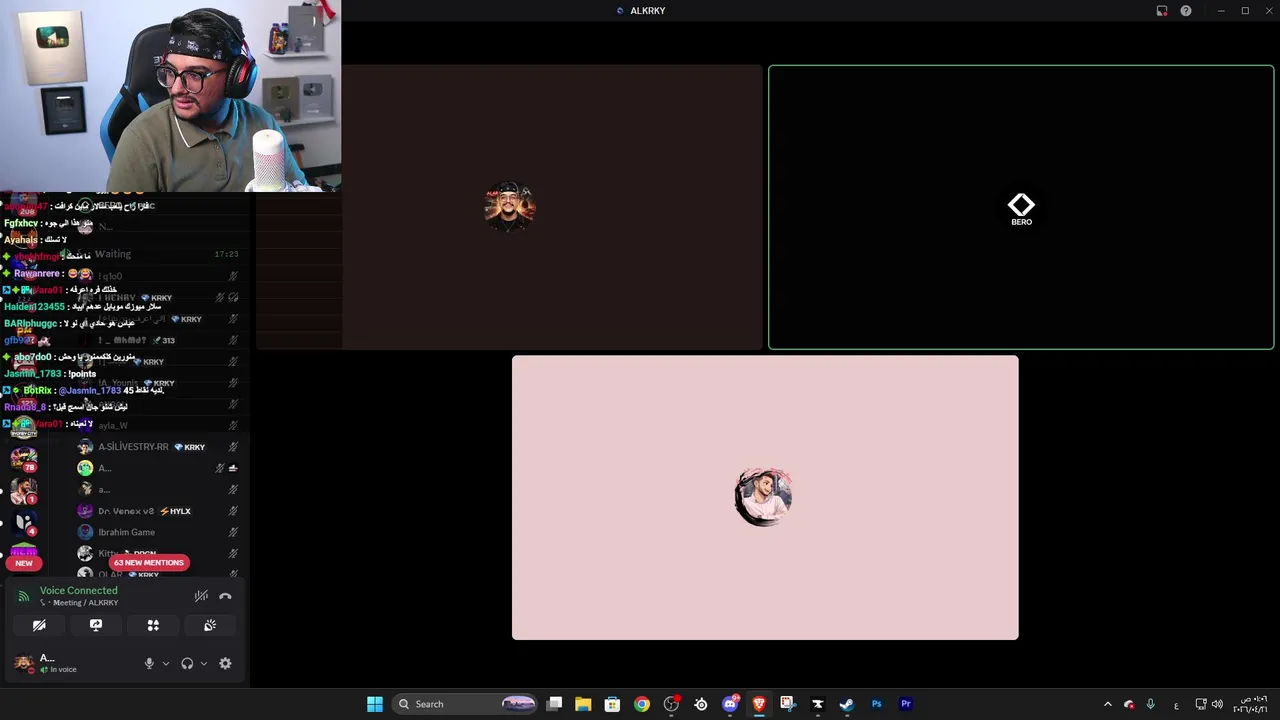Mute the microphone
This screenshot has width=1280, height=720.
coord(149,663)
